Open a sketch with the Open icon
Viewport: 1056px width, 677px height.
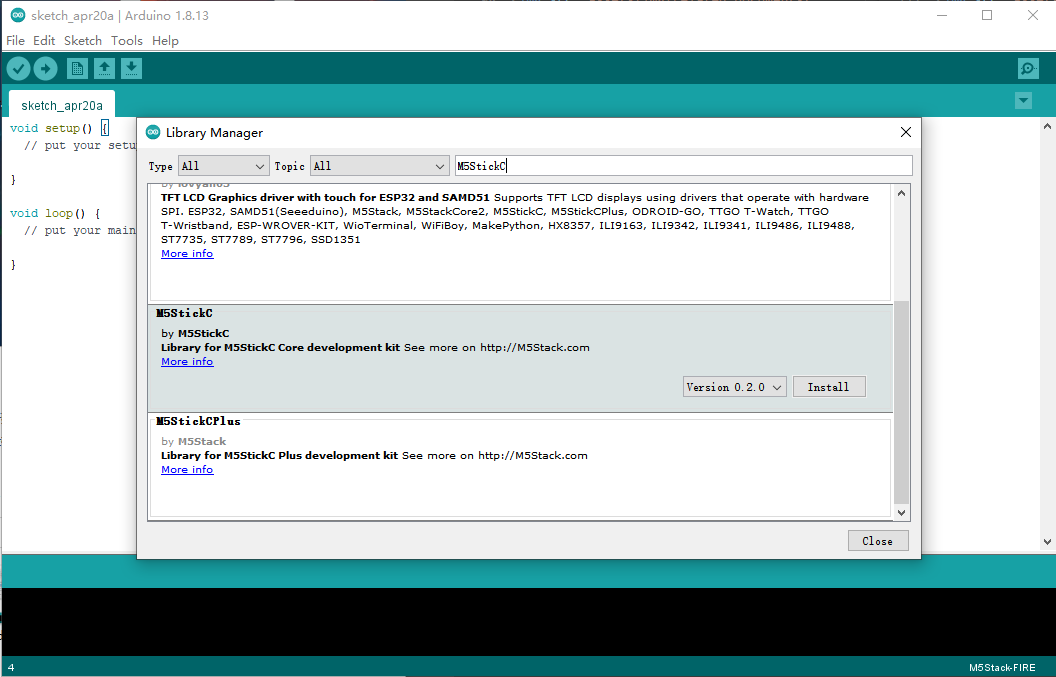coord(104,68)
